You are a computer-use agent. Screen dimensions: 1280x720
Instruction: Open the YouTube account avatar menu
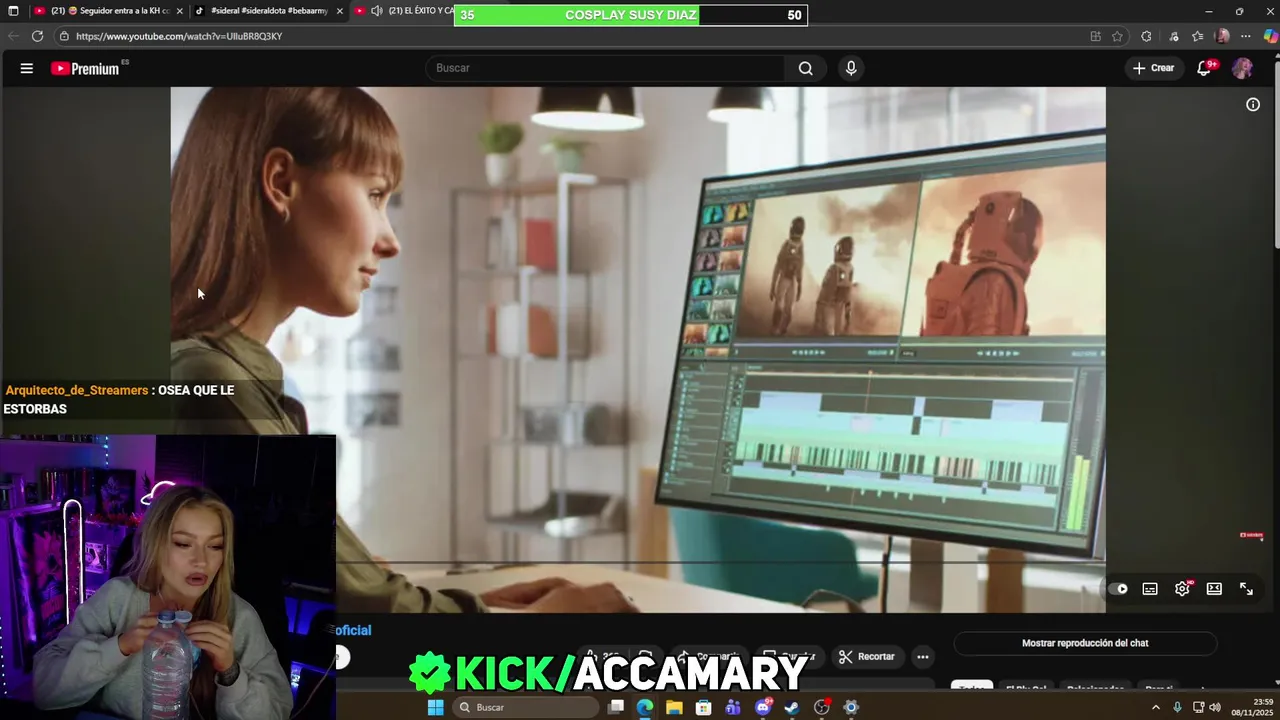tap(1242, 68)
